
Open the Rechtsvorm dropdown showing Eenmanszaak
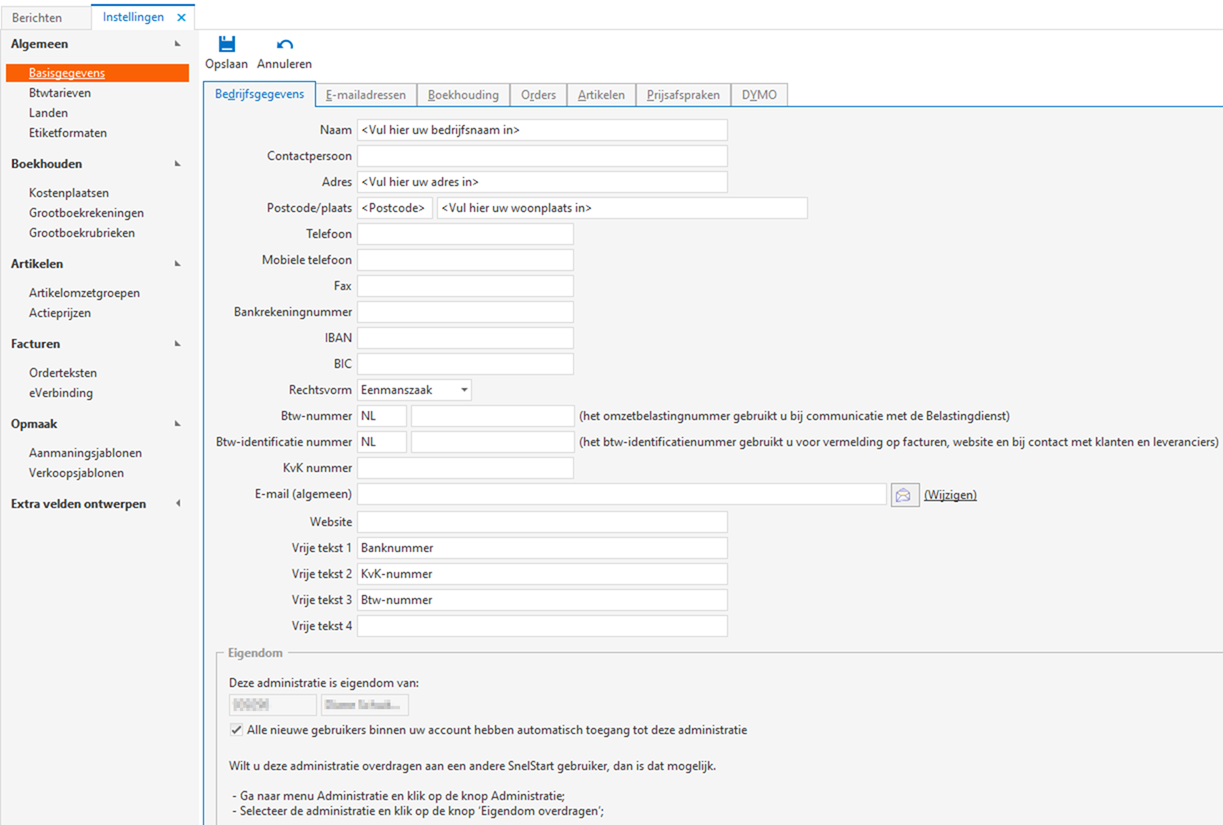tap(462, 389)
